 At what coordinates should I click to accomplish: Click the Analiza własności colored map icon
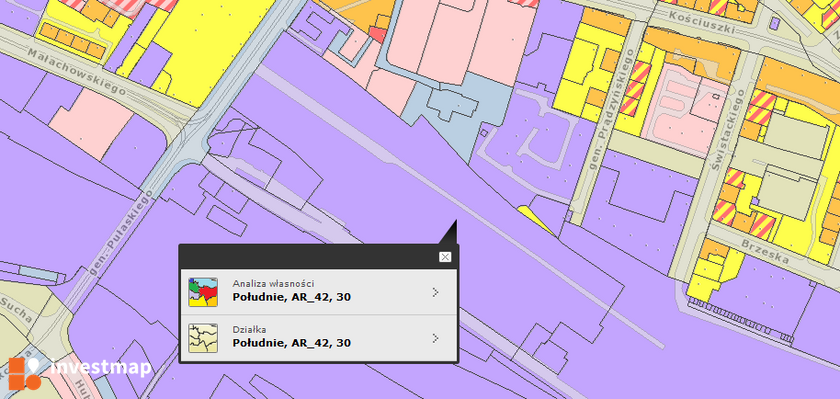pyautogui.click(x=203, y=292)
